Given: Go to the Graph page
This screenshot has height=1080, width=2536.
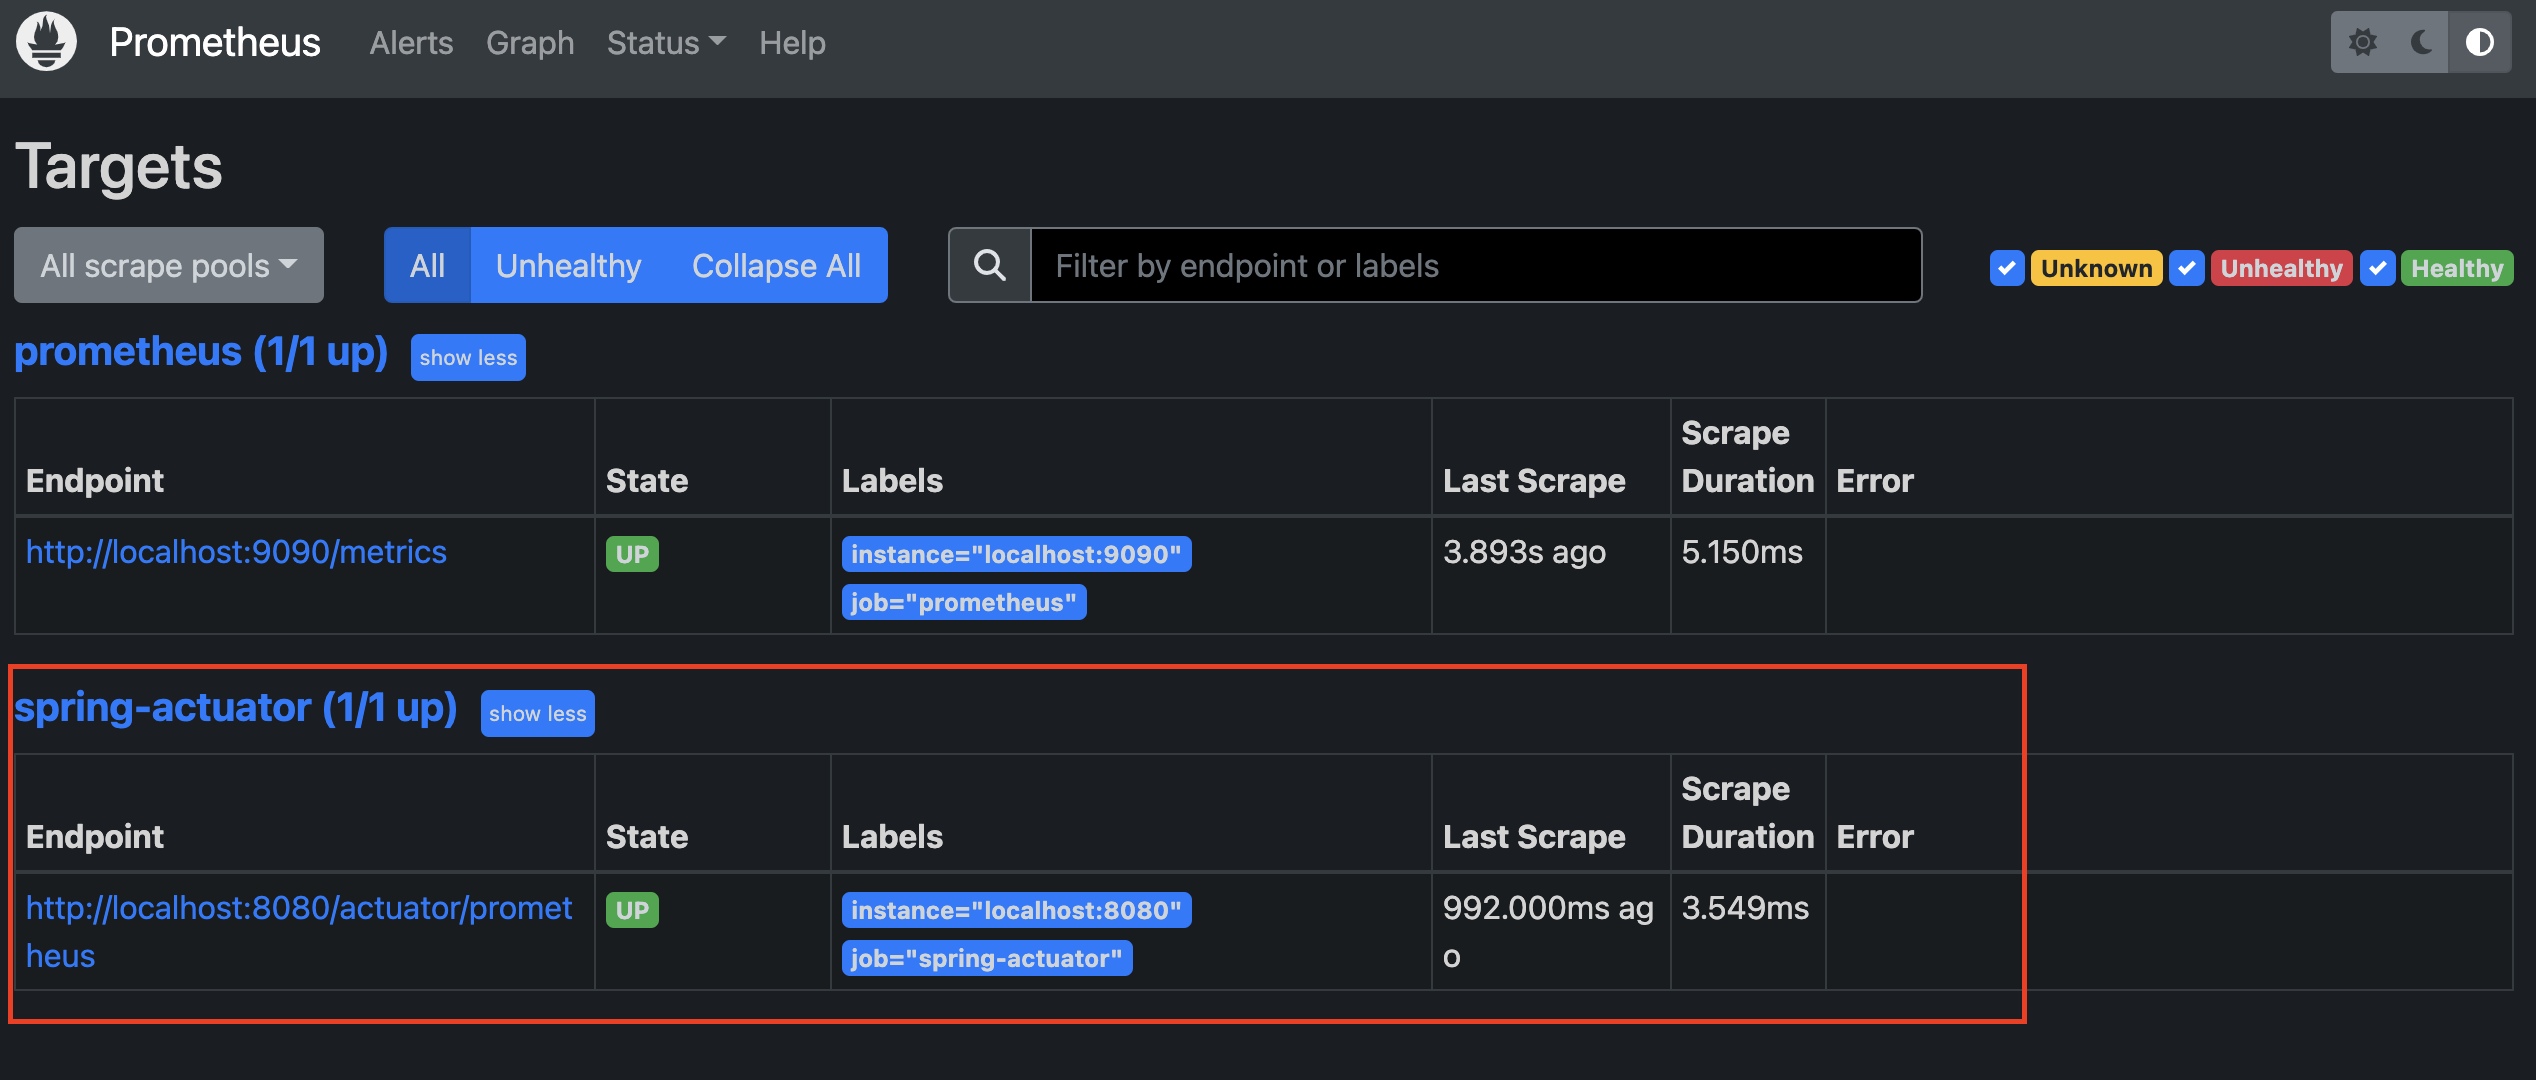Looking at the screenshot, I should point(530,43).
